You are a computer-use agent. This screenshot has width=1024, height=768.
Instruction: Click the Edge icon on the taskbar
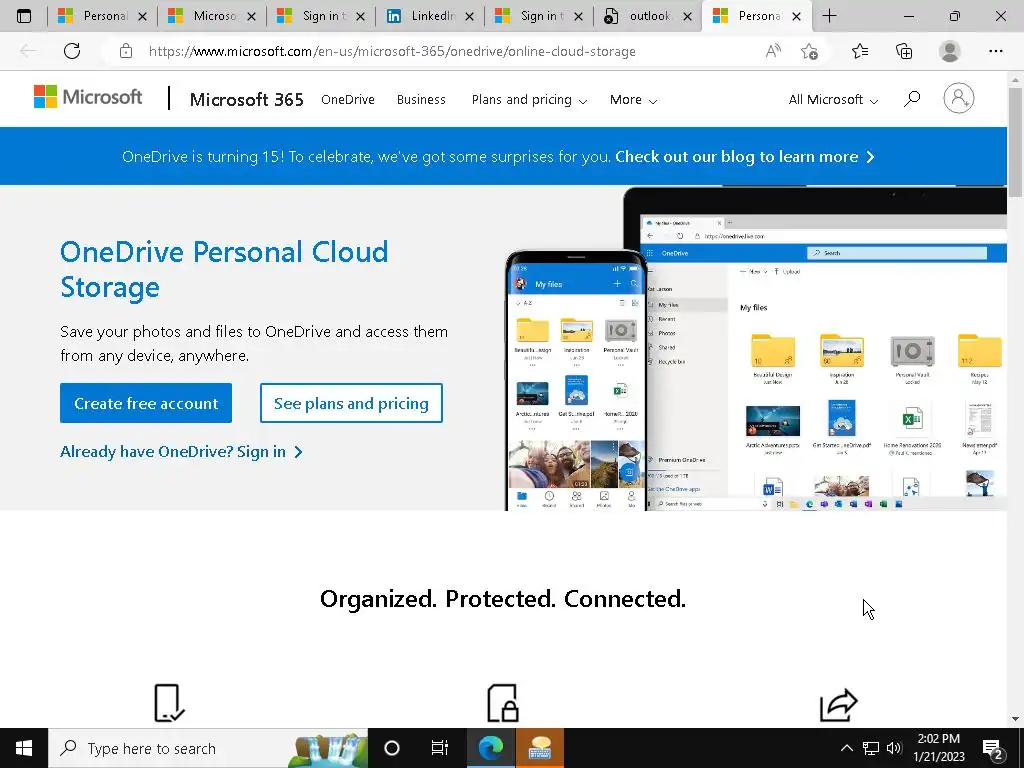491,748
